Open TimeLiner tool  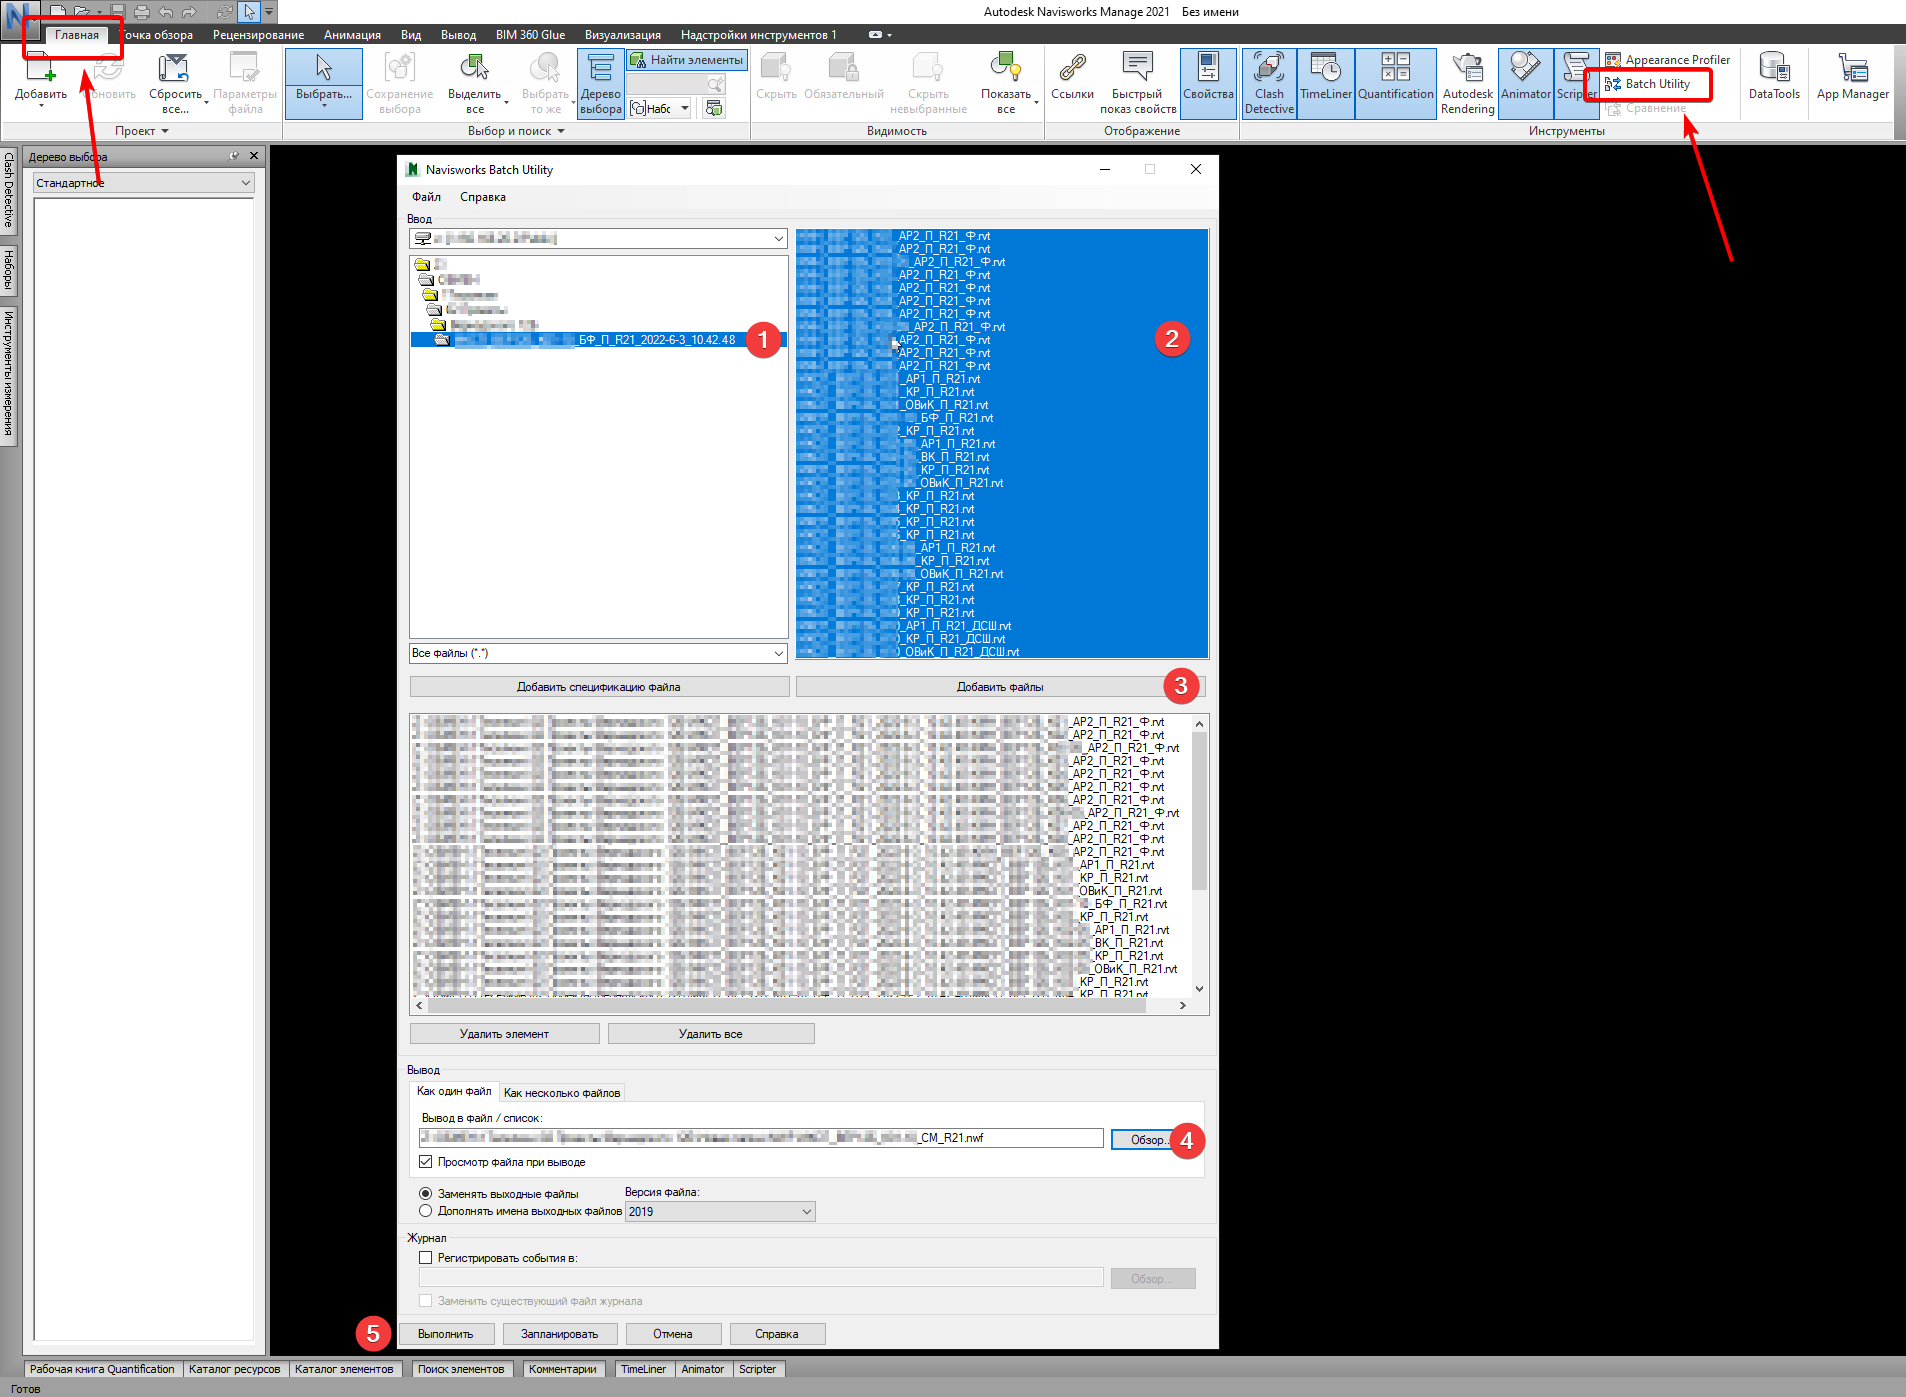click(1326, 84)
